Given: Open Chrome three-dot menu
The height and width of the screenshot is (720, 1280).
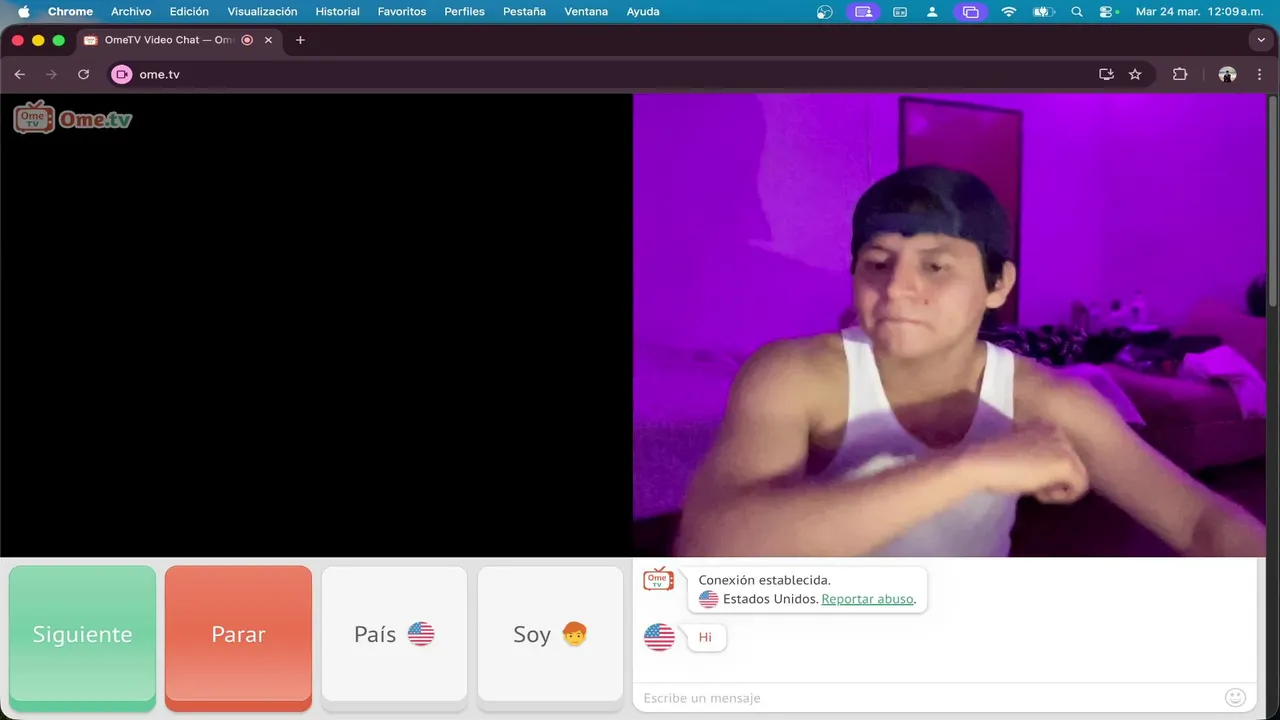Looking at the screenshot, I should click(1259, 74).
